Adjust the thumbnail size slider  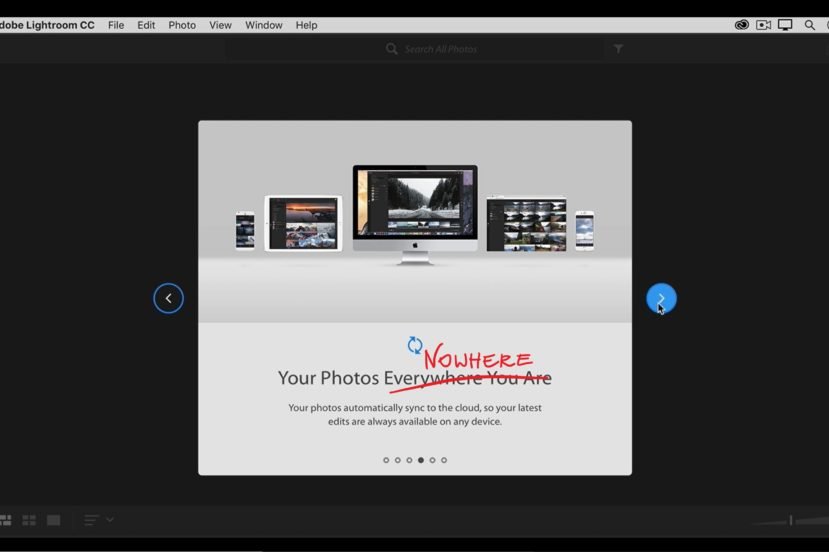[790, 521]
